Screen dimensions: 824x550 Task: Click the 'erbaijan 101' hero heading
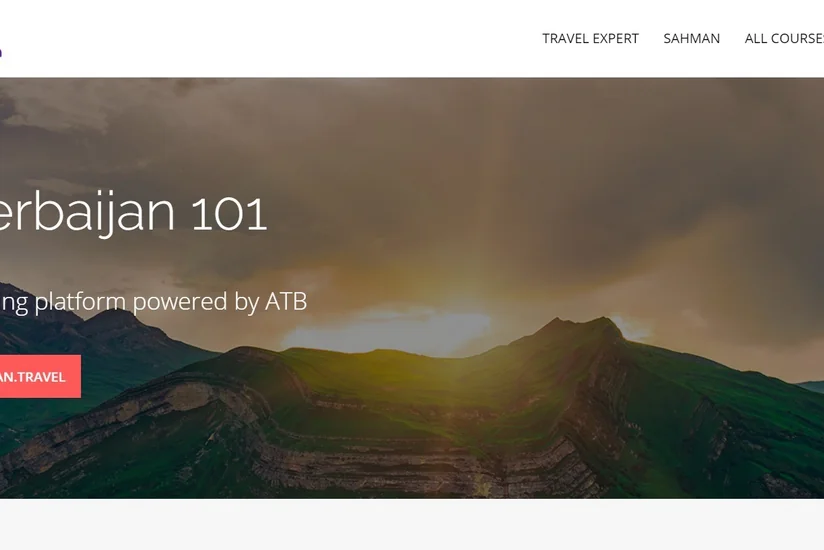tap(133, 214)
